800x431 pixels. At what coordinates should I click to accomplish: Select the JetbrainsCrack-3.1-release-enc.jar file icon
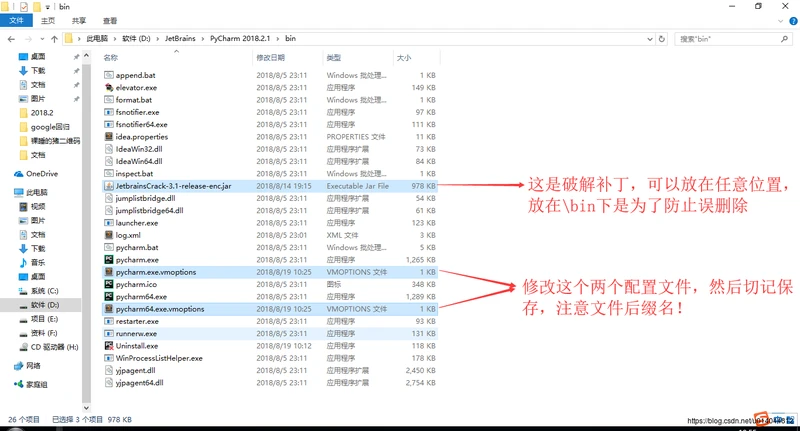point(109,186)
